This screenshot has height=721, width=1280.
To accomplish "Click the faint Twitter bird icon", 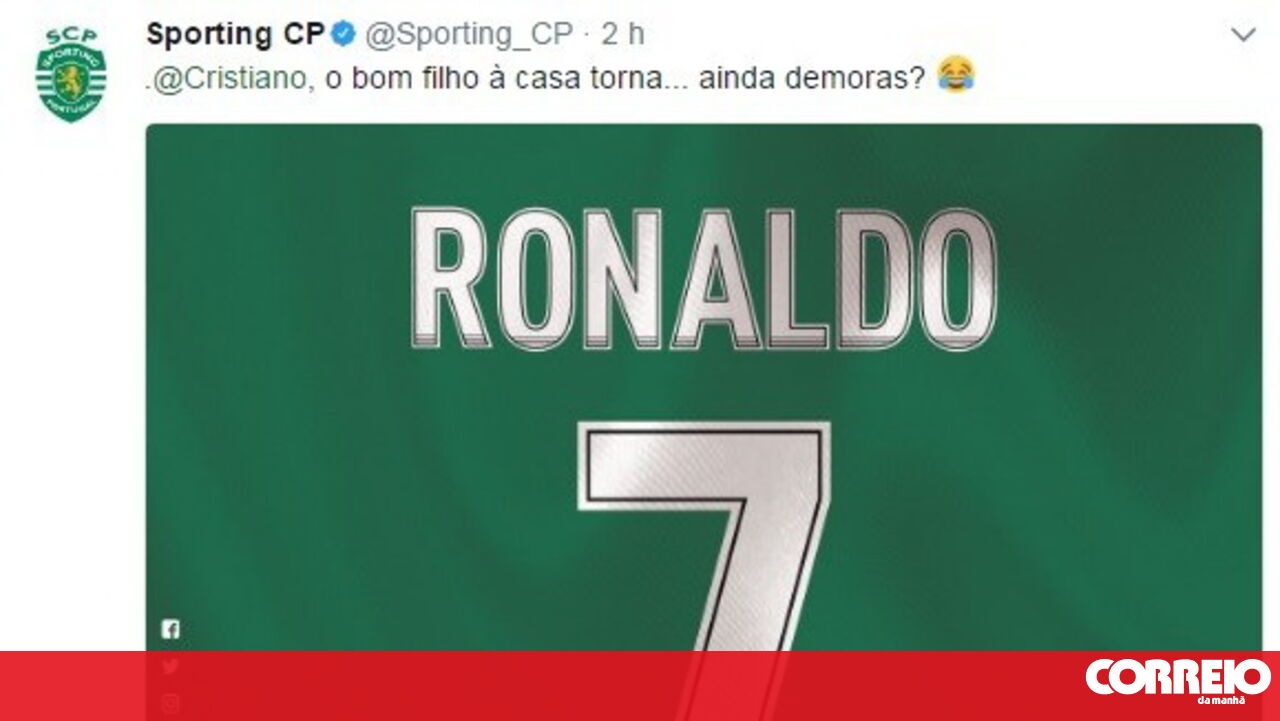I will [170, 666].
